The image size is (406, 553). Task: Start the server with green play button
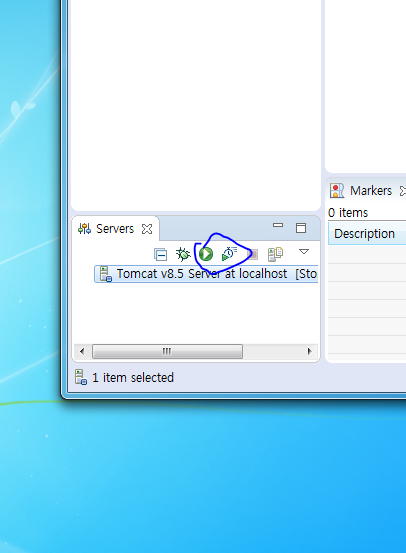click(206, 254)
